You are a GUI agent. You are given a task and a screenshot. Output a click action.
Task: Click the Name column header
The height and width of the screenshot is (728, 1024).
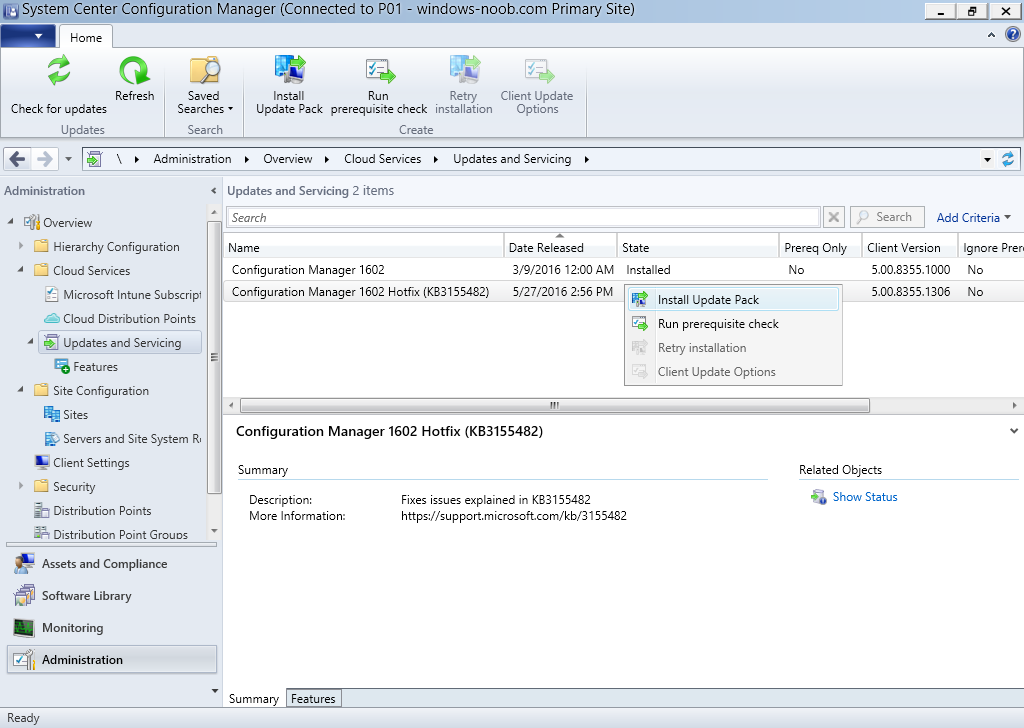click(x=364, y=247)
